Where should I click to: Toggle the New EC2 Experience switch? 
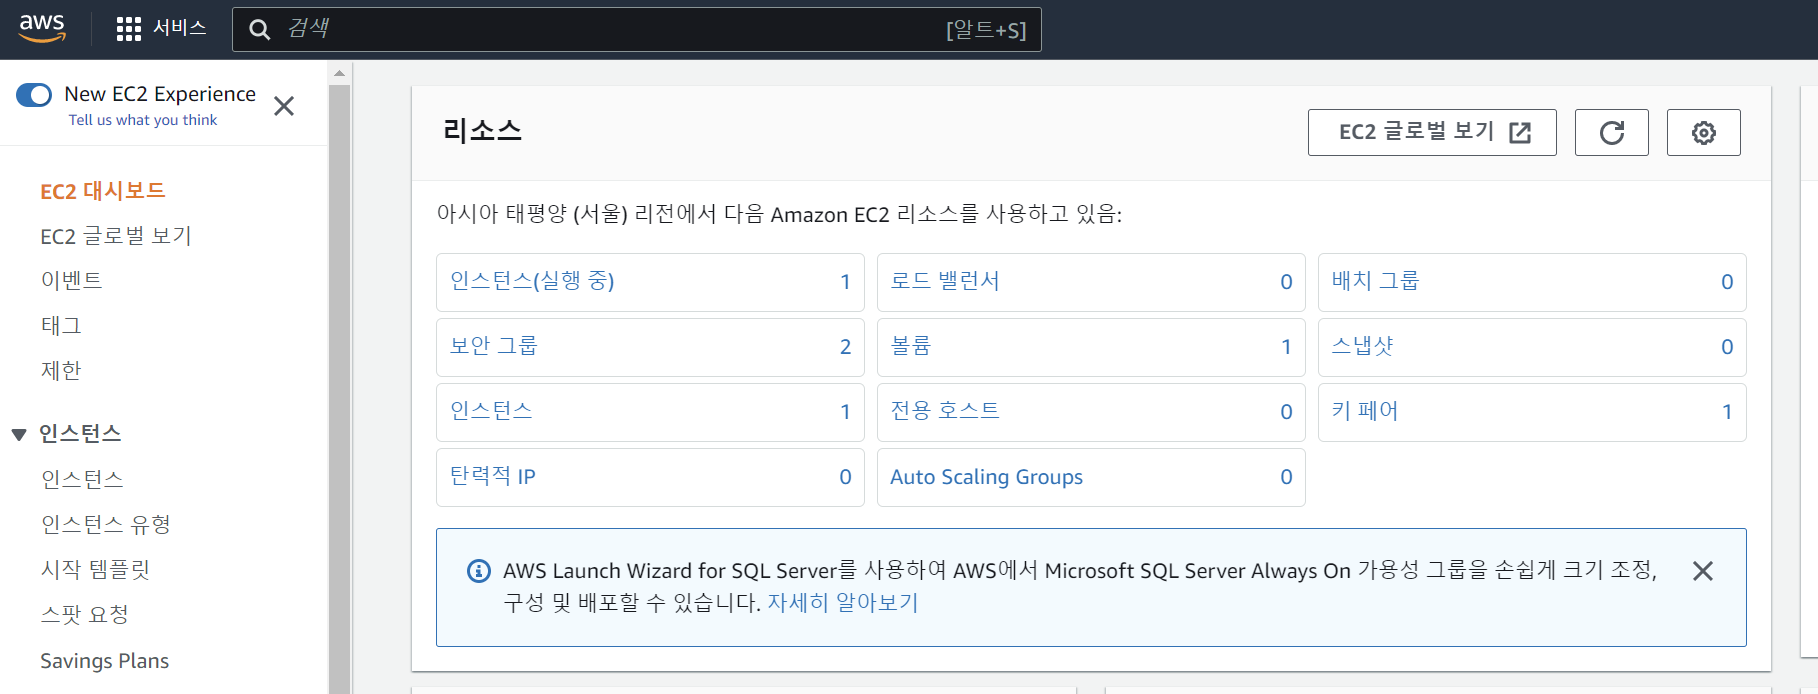(x=34, y=95)
